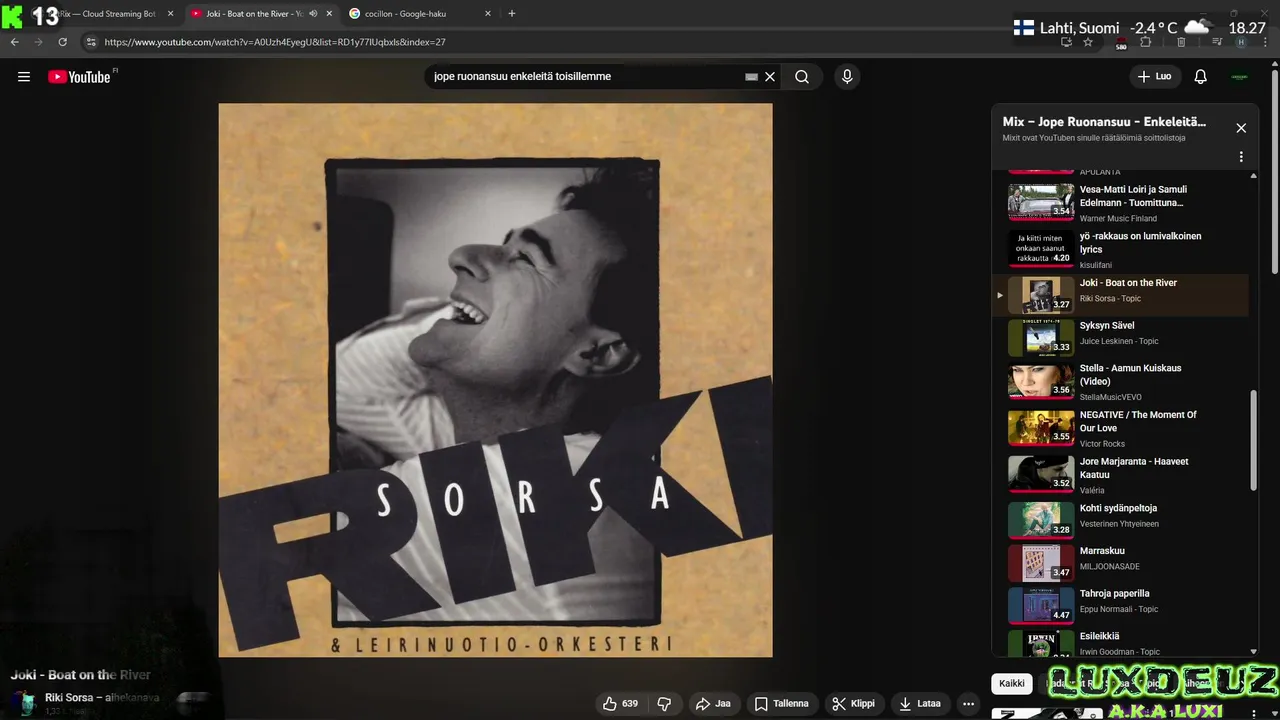This screenshot has height=720, width=1280.
Task: Open the account avatar menu
Action: (x=1240, y=77)
